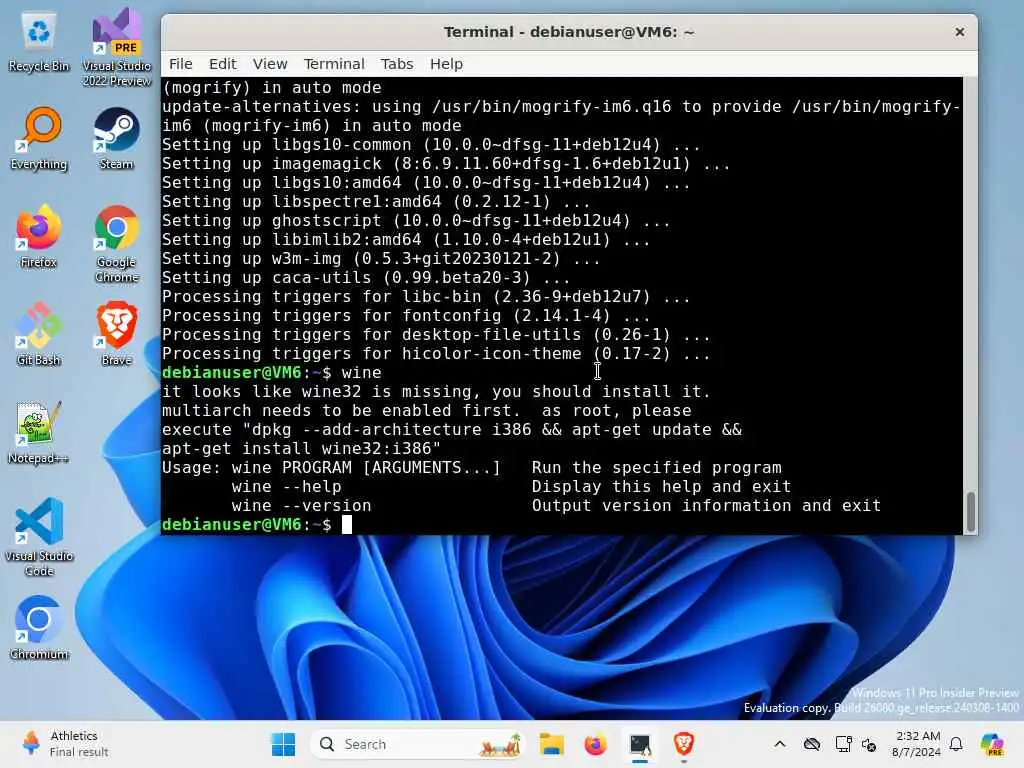Image resolution: width=1024 pixels, height=768 pixels.
Task: Open the Everything search desktop shortcut
Action: [39, 139]
